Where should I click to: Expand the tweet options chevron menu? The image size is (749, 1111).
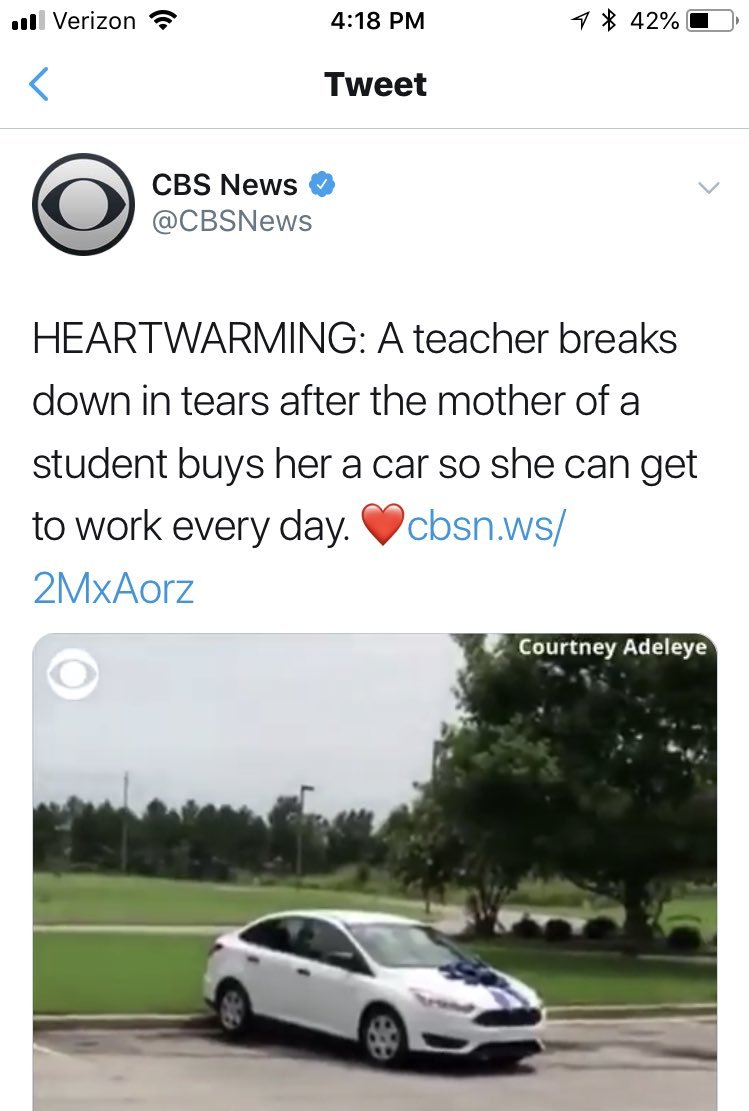tap(708, 188)
